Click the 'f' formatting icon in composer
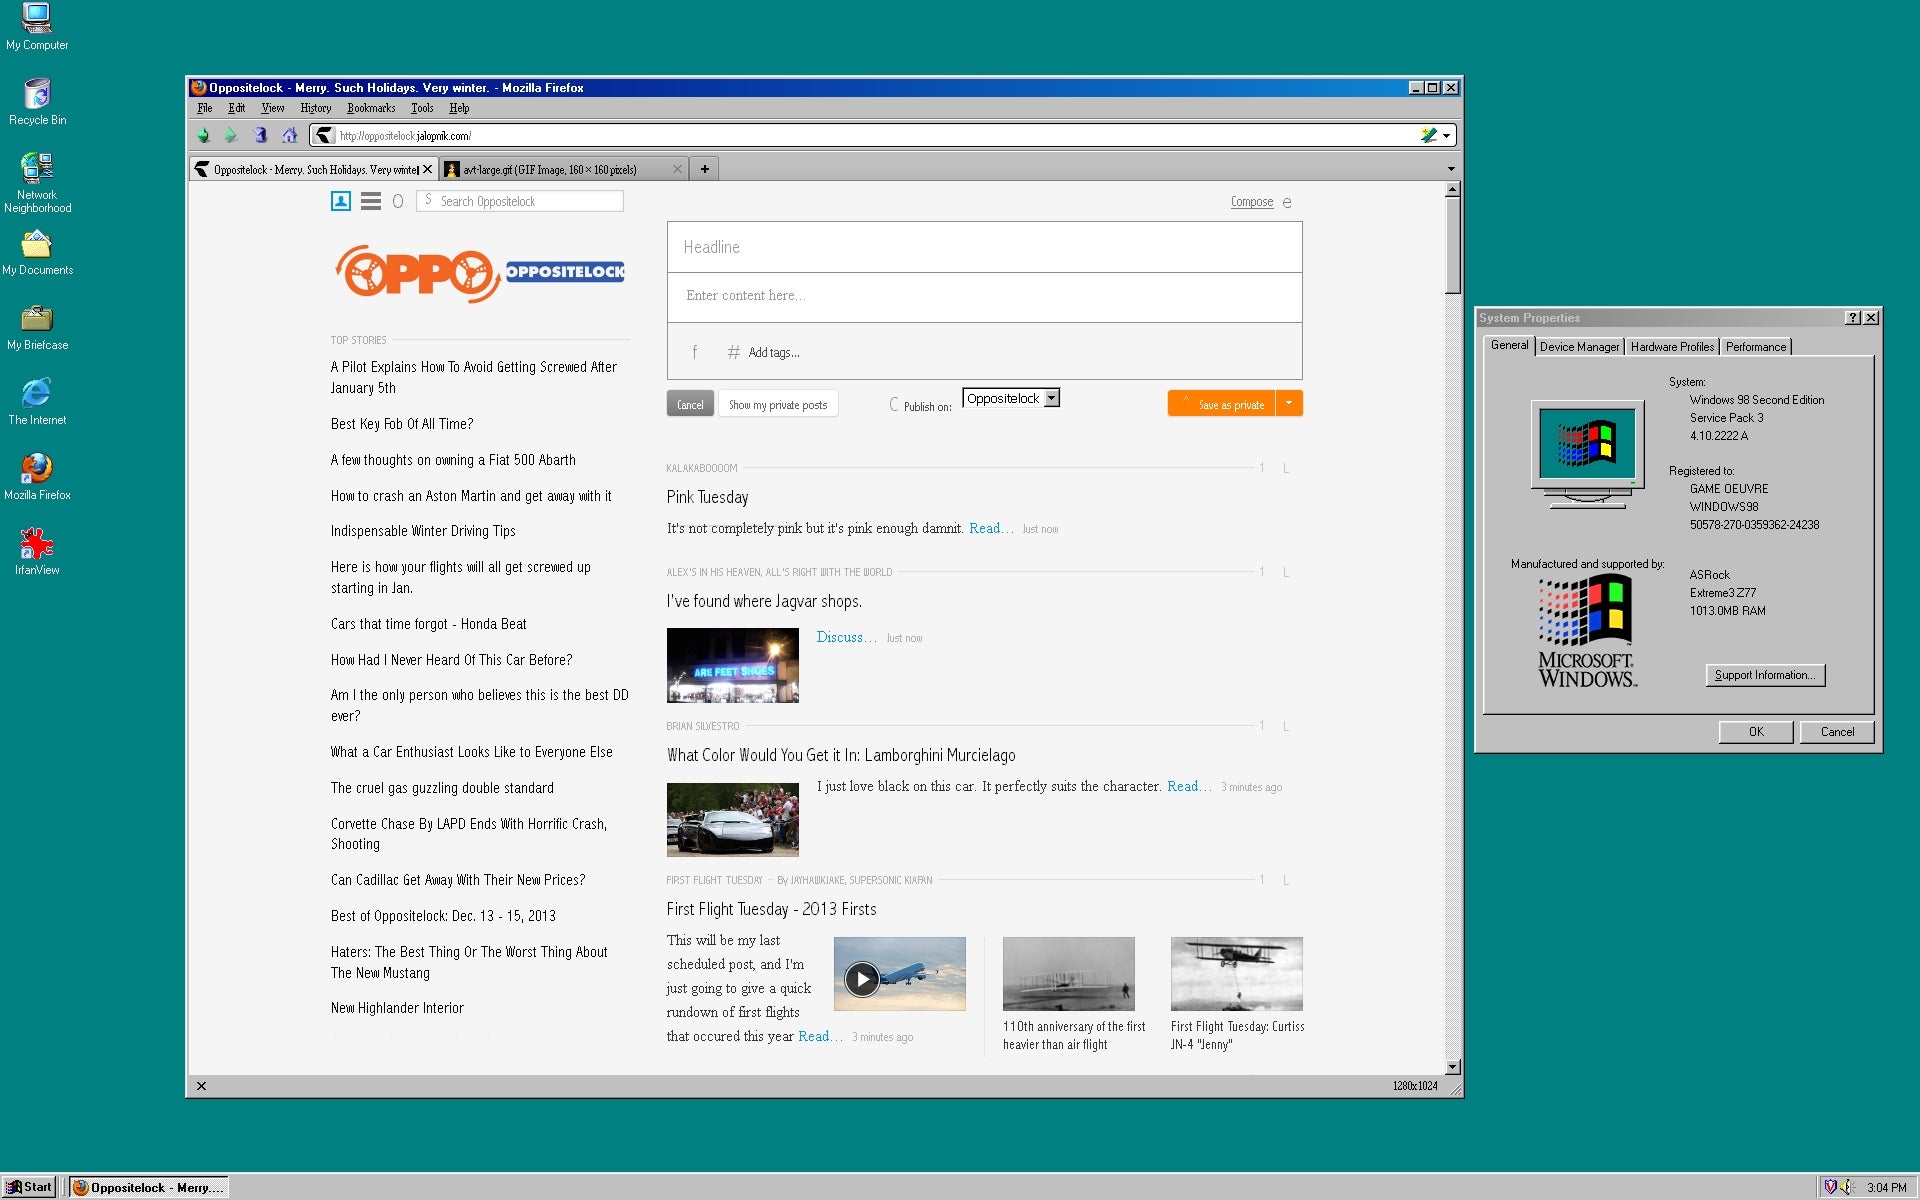This screenshot has height=1200, width=1920. [x=694, y=352]
